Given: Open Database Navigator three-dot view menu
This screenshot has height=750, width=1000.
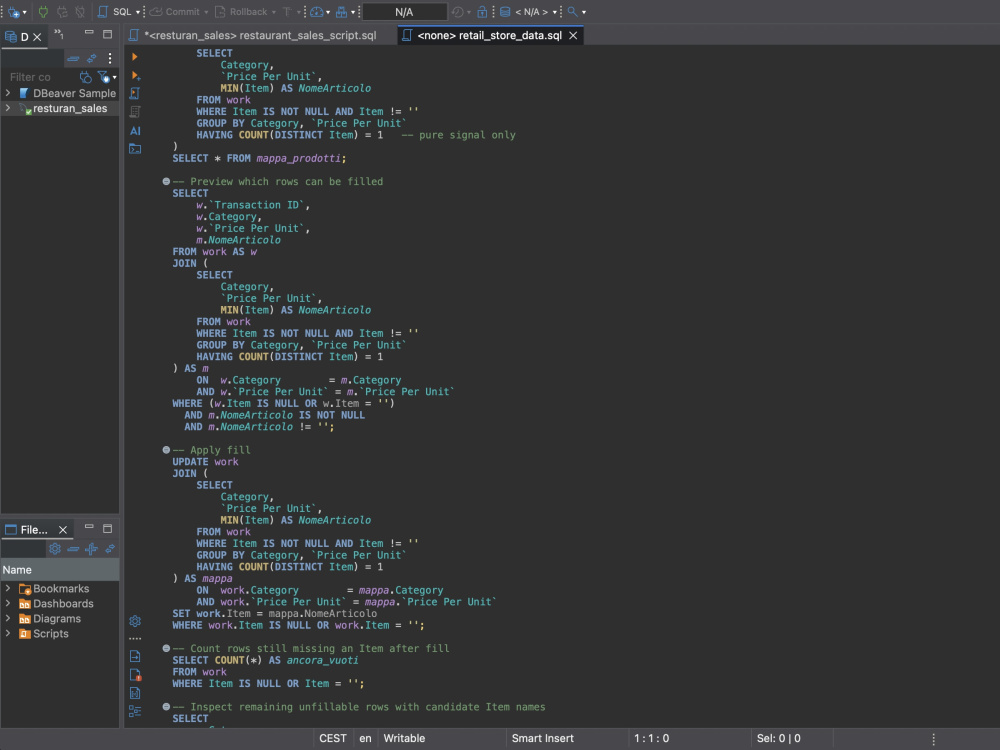Looking at the screenshot, I should point(110,59).
